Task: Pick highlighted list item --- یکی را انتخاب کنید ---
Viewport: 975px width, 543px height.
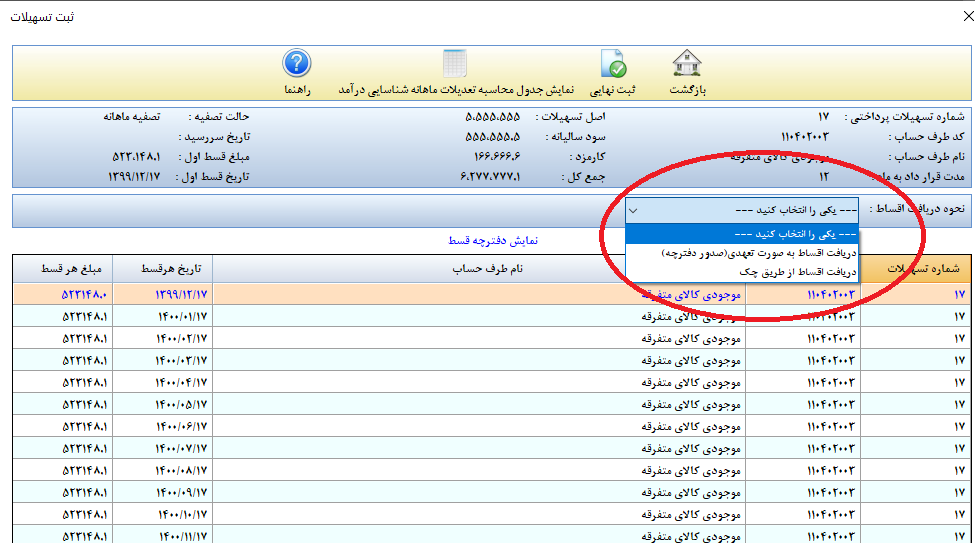Action: pyautogui.click(x=742, y=234)
